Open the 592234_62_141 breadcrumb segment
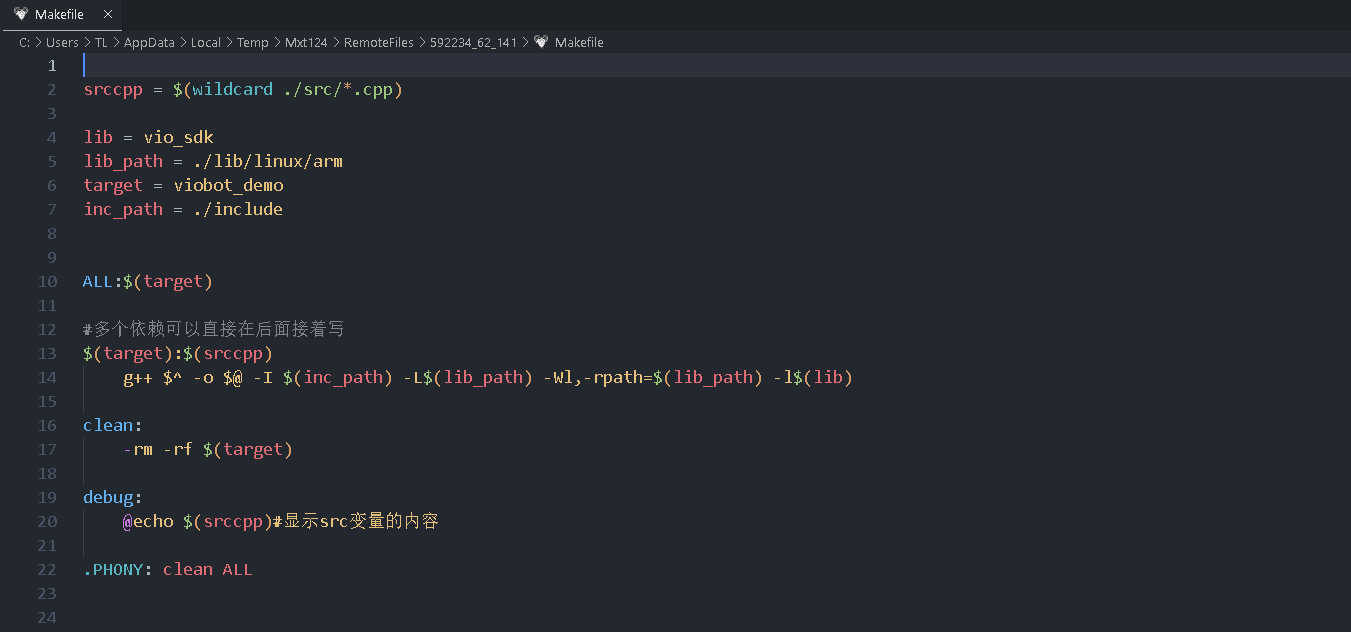Image resolution: width=1351 pixels, height=632 pixels. 473,43
